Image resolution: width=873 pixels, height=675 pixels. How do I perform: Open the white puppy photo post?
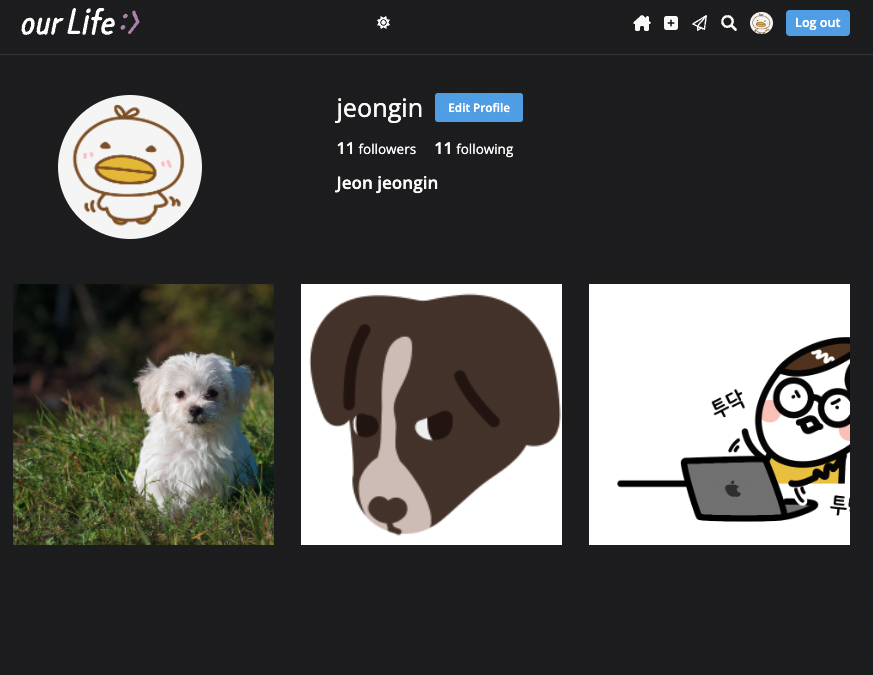(144, 414)
